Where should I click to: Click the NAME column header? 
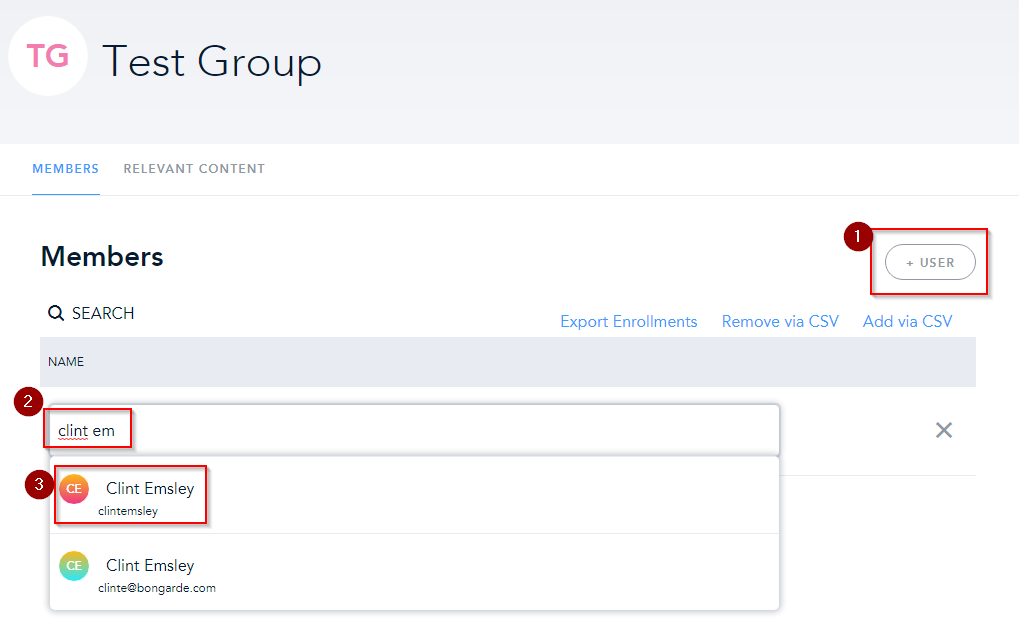coord(66,362)
